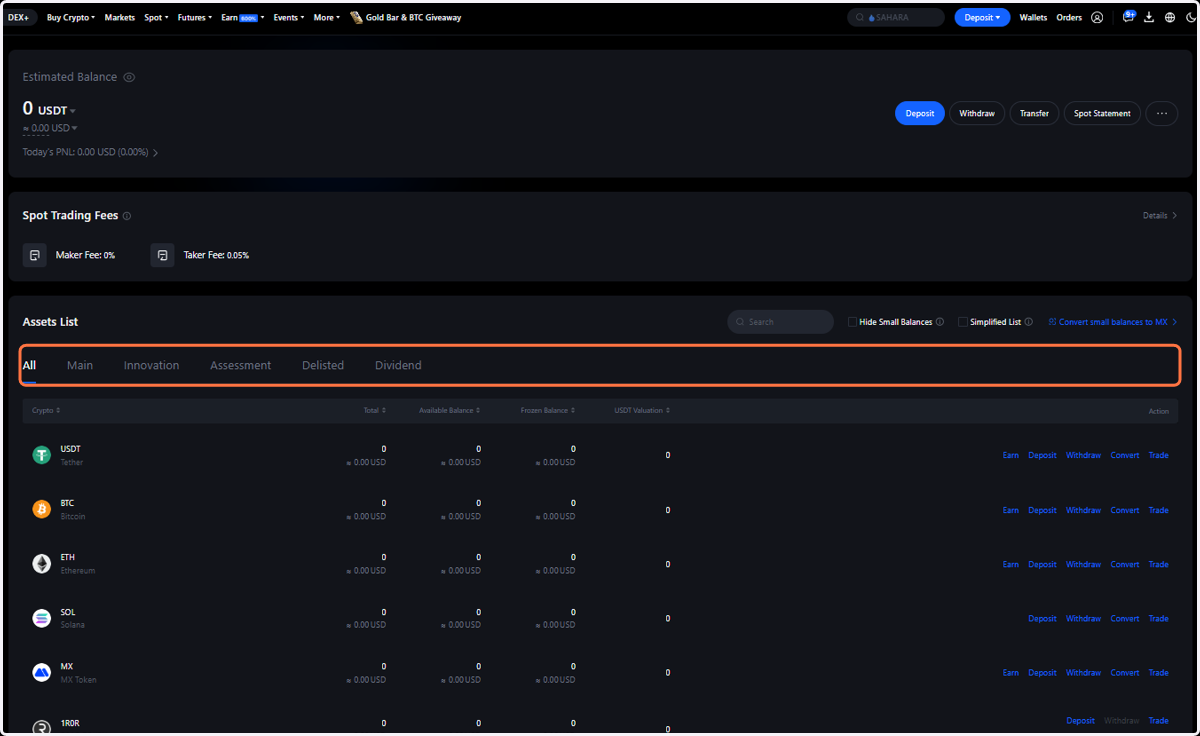Click the blue Deposit button in balance panel
The image size is (1200, 736).
point(920,113)
